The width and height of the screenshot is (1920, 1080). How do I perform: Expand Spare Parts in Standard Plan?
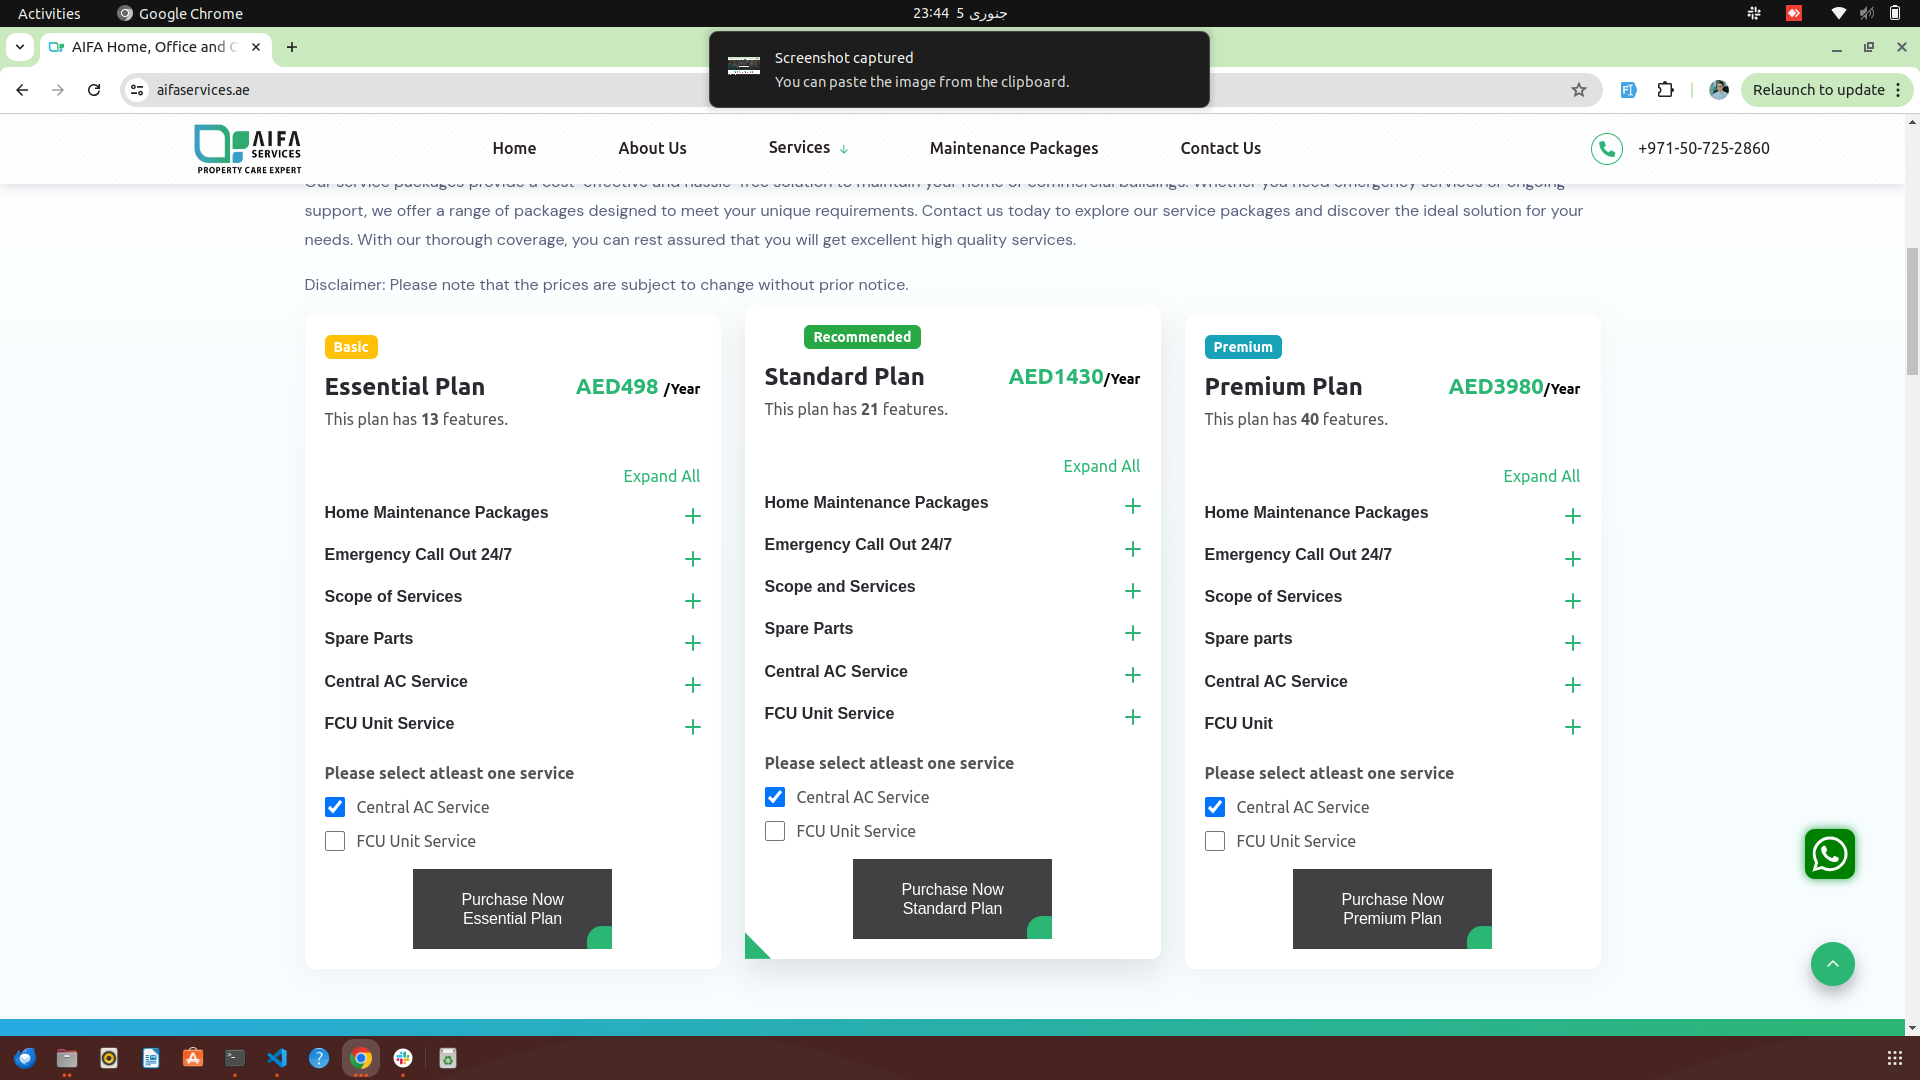[1132, 633]
